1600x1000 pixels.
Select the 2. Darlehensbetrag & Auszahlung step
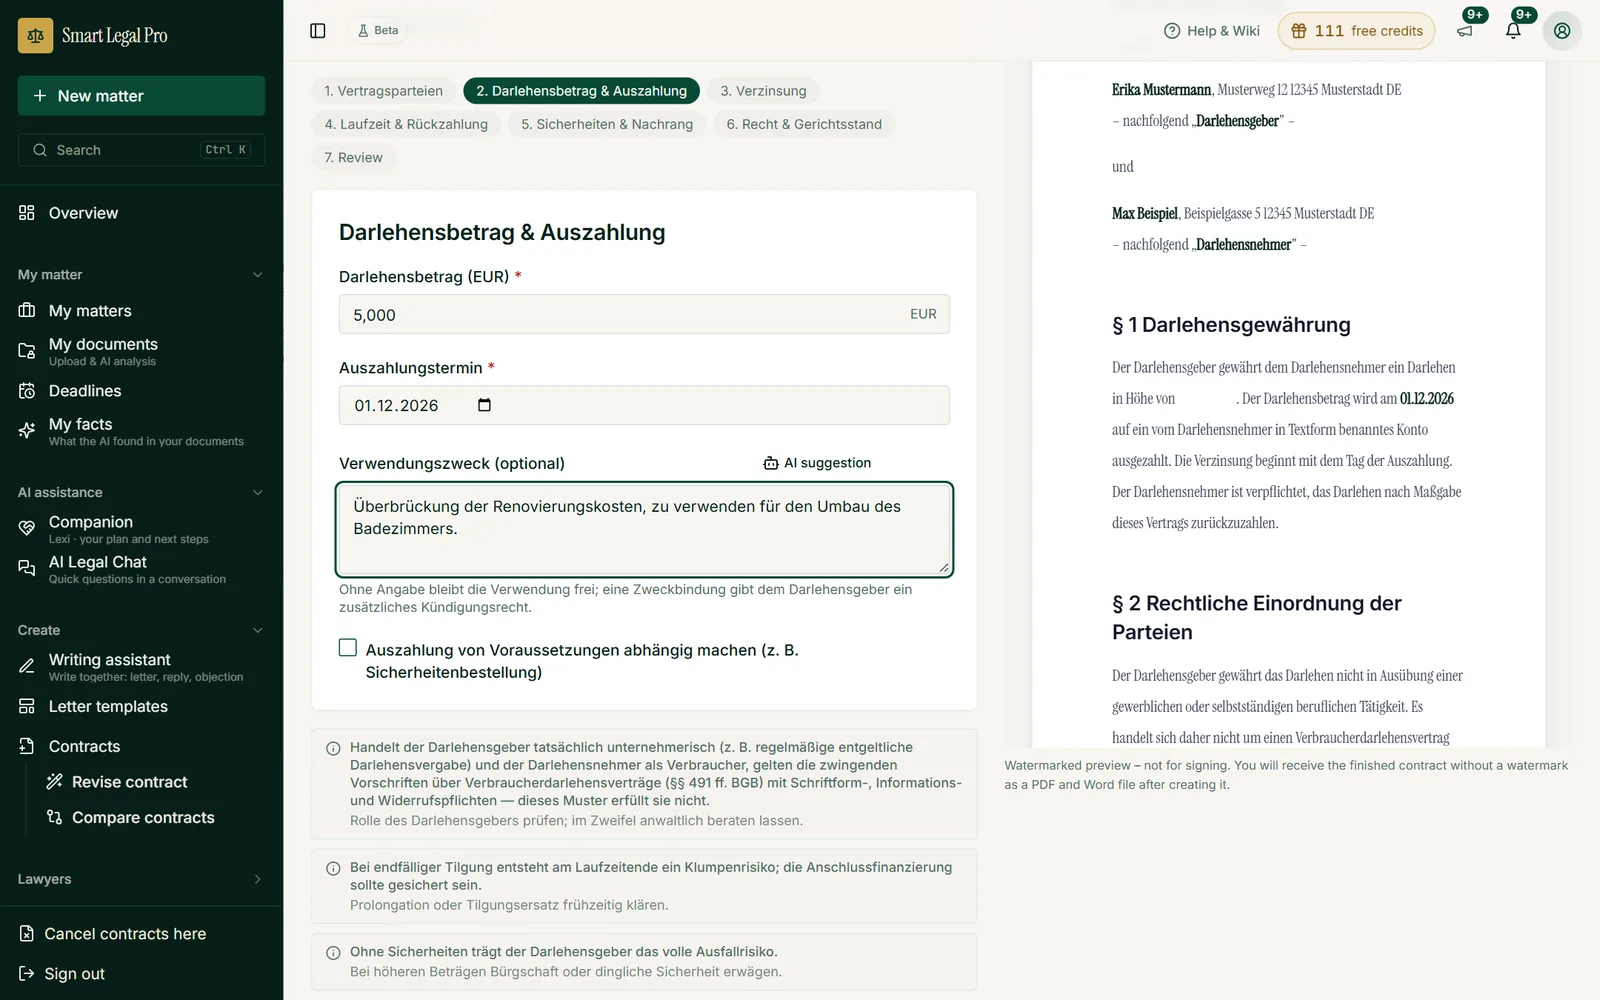tap(581, 91)
